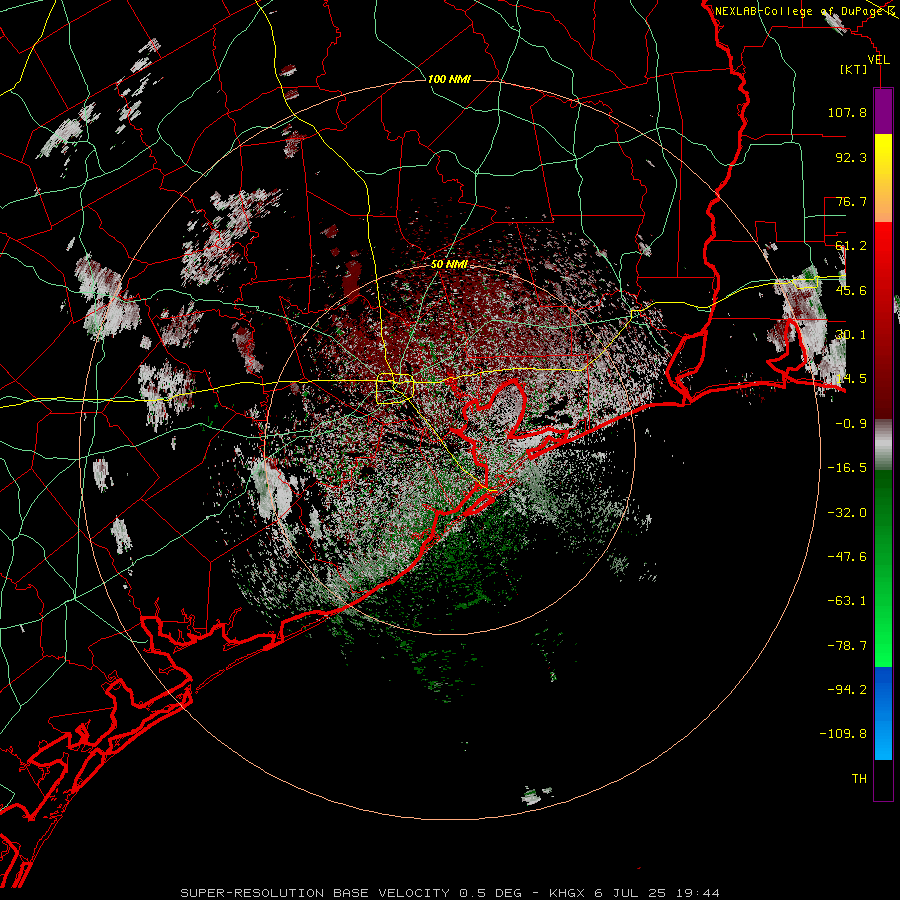The width and height of the screenshot is (900, 900).
Task: Pick the red segment of the velocity color bar
Action: point(883,320)
